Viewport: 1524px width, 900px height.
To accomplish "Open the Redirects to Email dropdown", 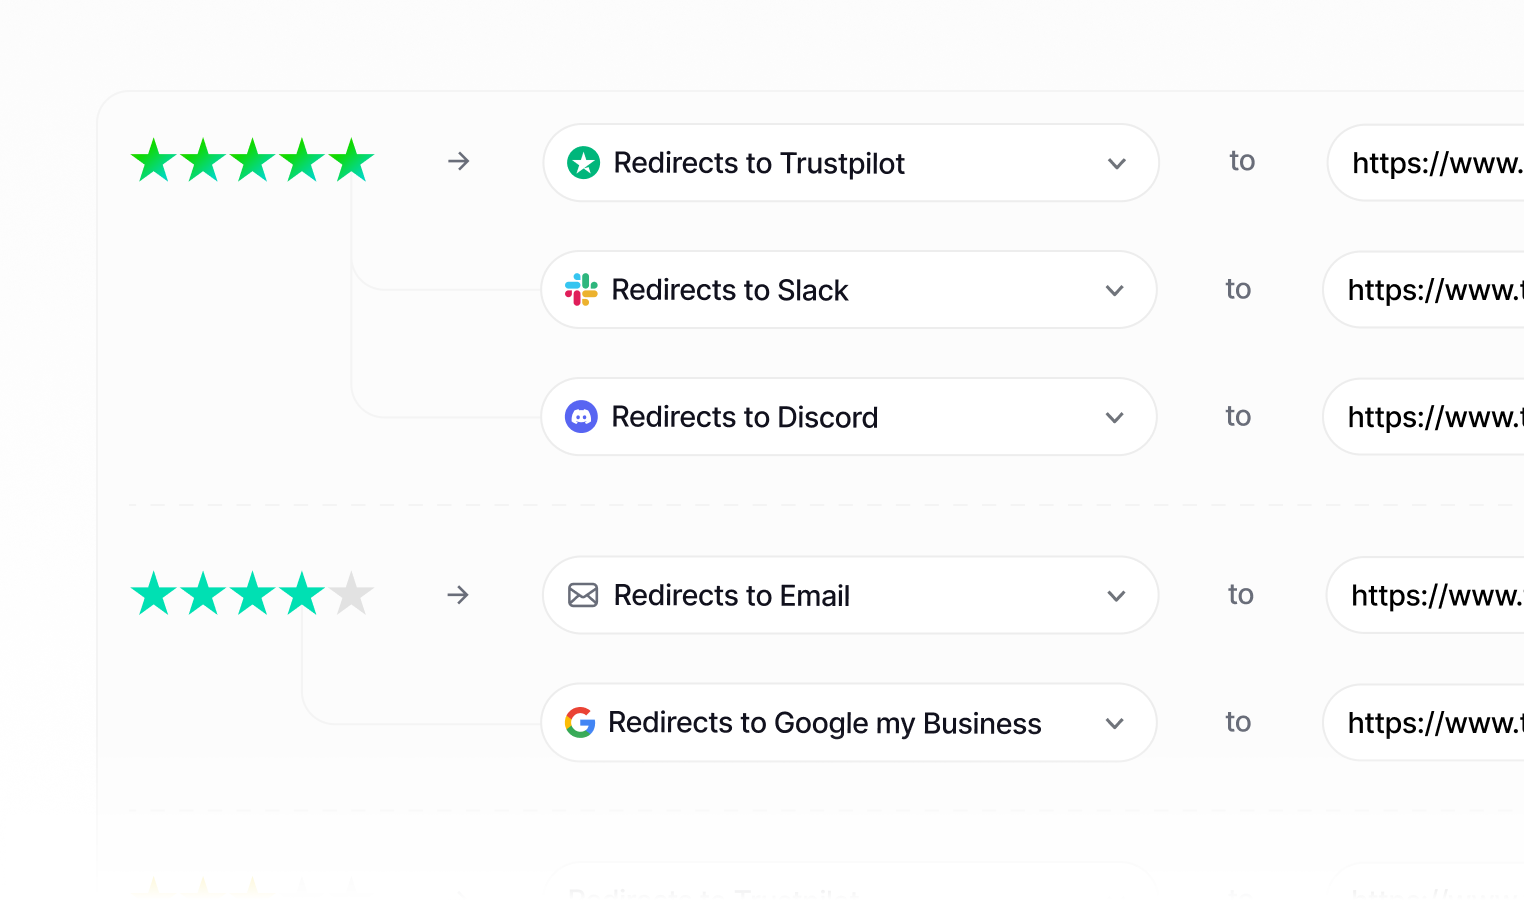I will point(851,595).
